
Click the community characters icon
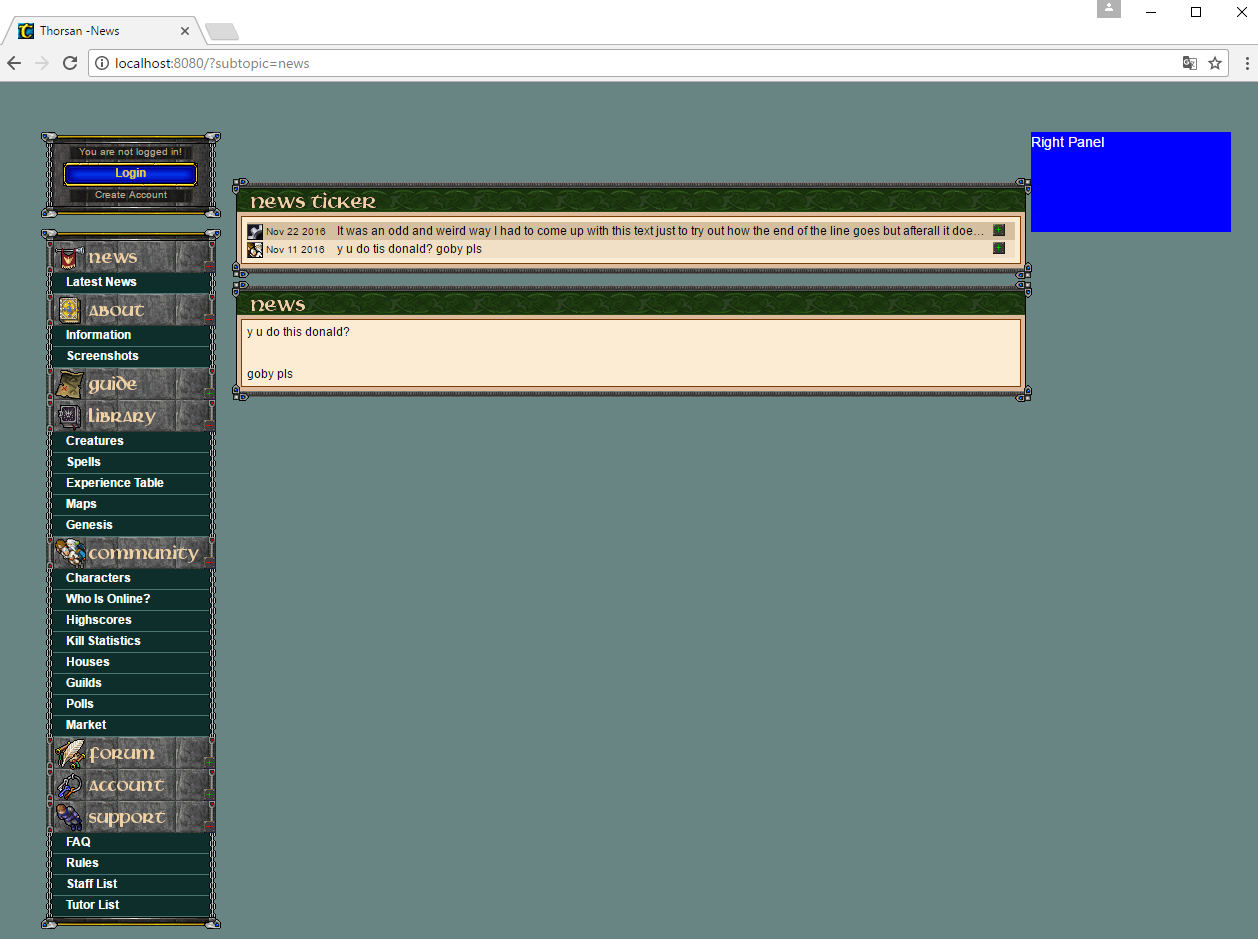69,553
